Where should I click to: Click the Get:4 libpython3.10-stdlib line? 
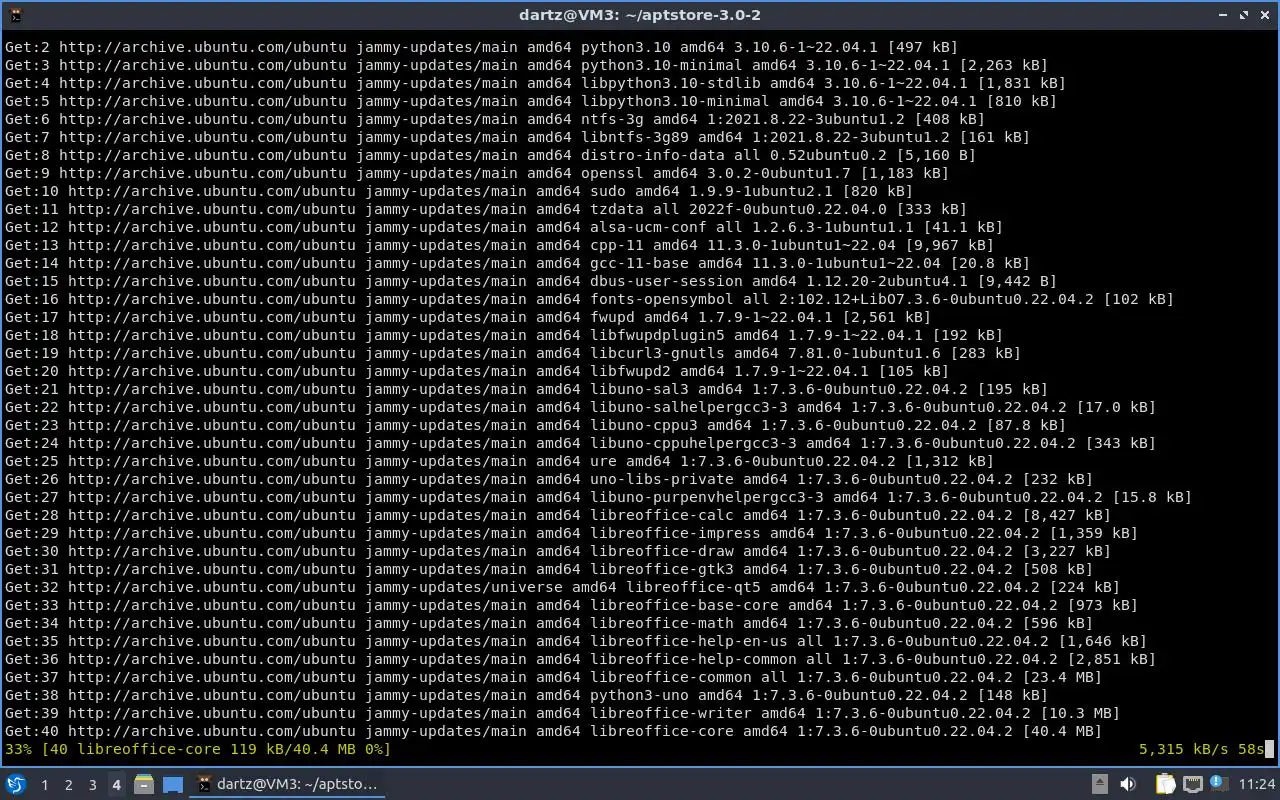point(535,83)
